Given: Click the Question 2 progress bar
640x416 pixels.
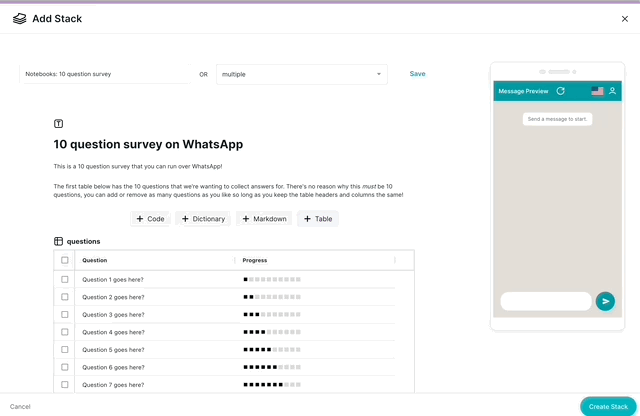Looking at the screenshot, I should 272,297.
